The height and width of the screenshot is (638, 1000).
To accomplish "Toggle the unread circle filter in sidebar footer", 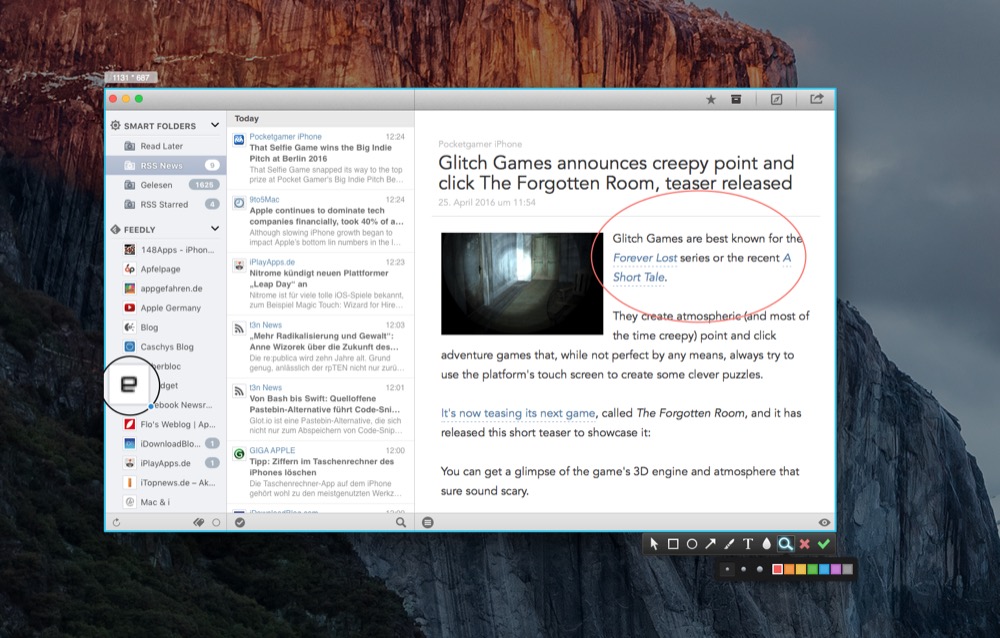I will pos(216,523).
